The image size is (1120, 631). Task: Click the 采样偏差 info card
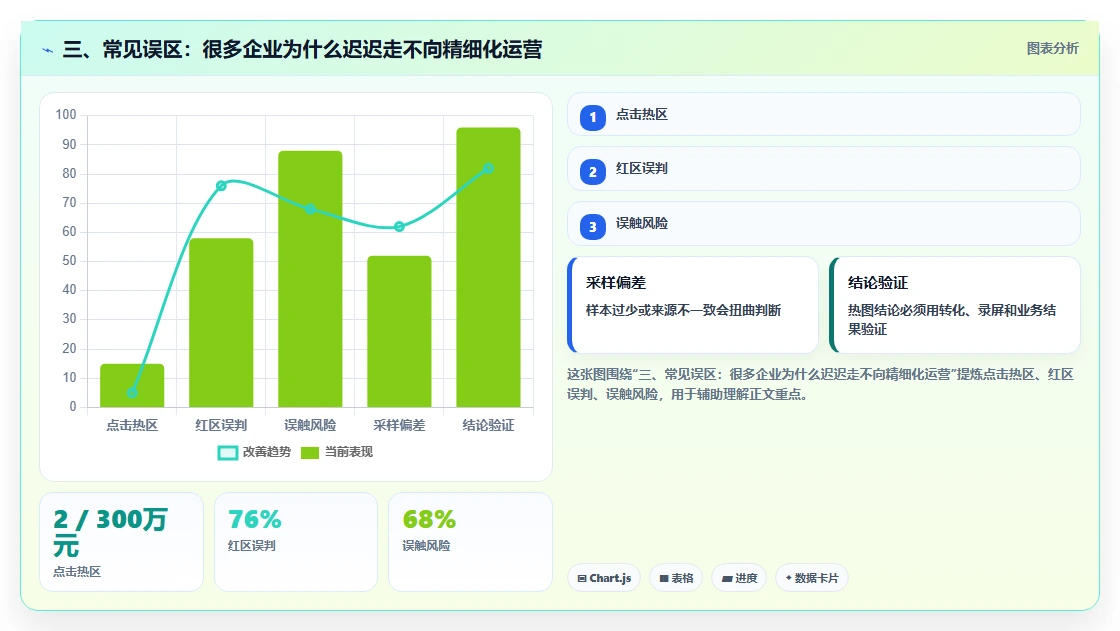(x=693, y=305)
